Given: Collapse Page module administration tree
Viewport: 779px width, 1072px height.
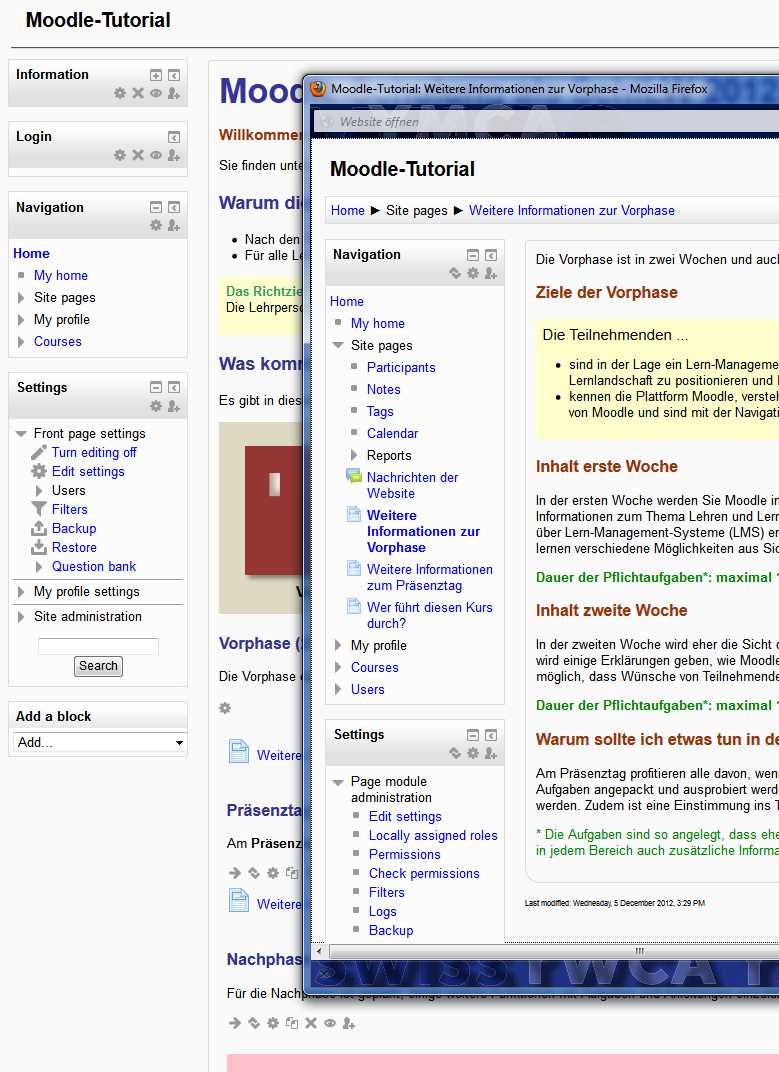Looking at the screenshot, I should click(x=338, y=781).
